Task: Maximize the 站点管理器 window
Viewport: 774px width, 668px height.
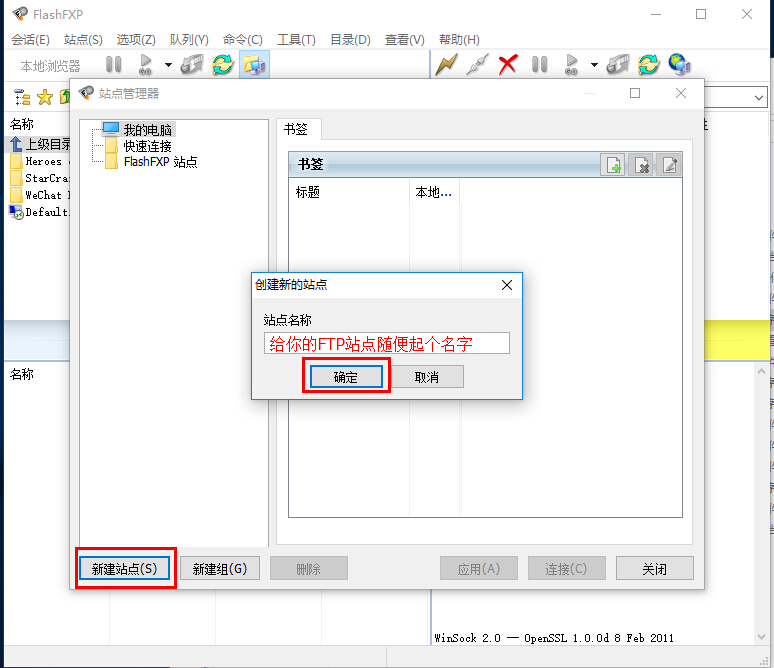Action: 635,93
